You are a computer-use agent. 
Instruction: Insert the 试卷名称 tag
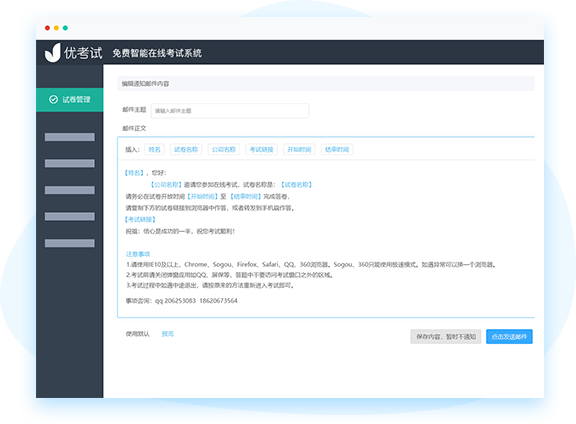click(186, 150)
